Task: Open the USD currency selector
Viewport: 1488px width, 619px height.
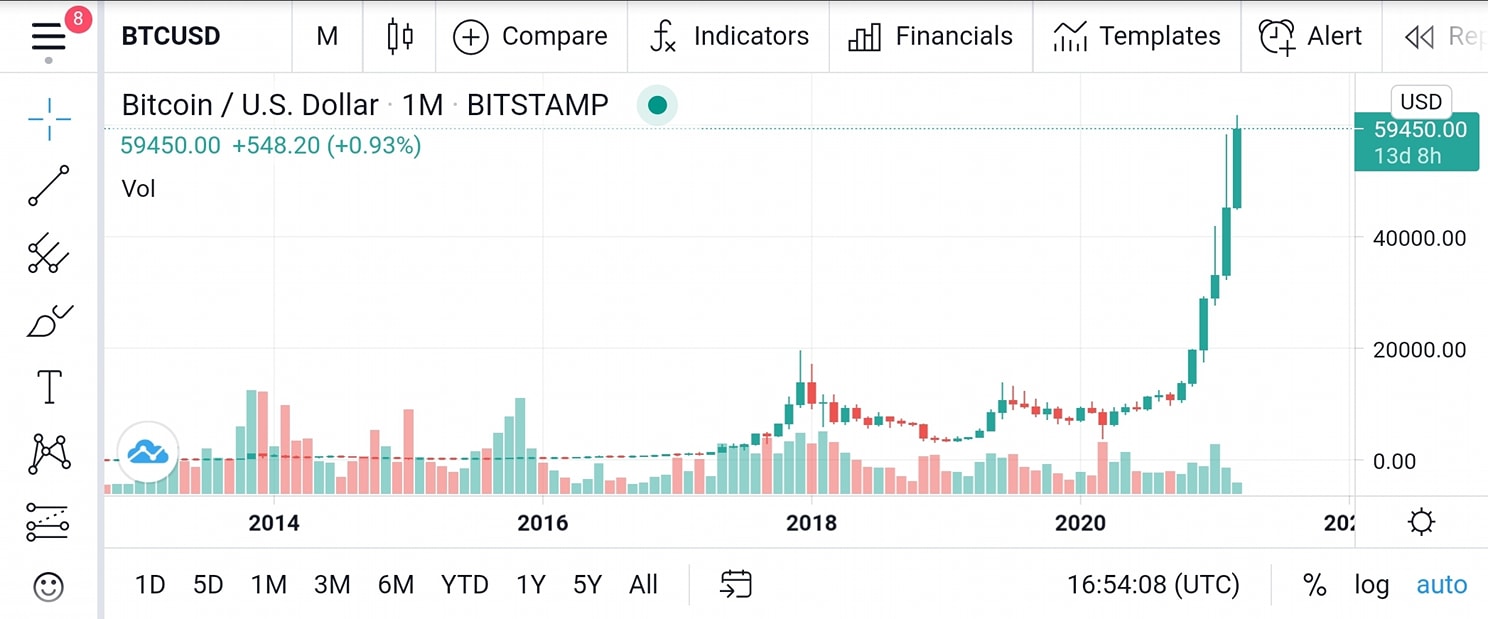Action: pos(1421,102)
